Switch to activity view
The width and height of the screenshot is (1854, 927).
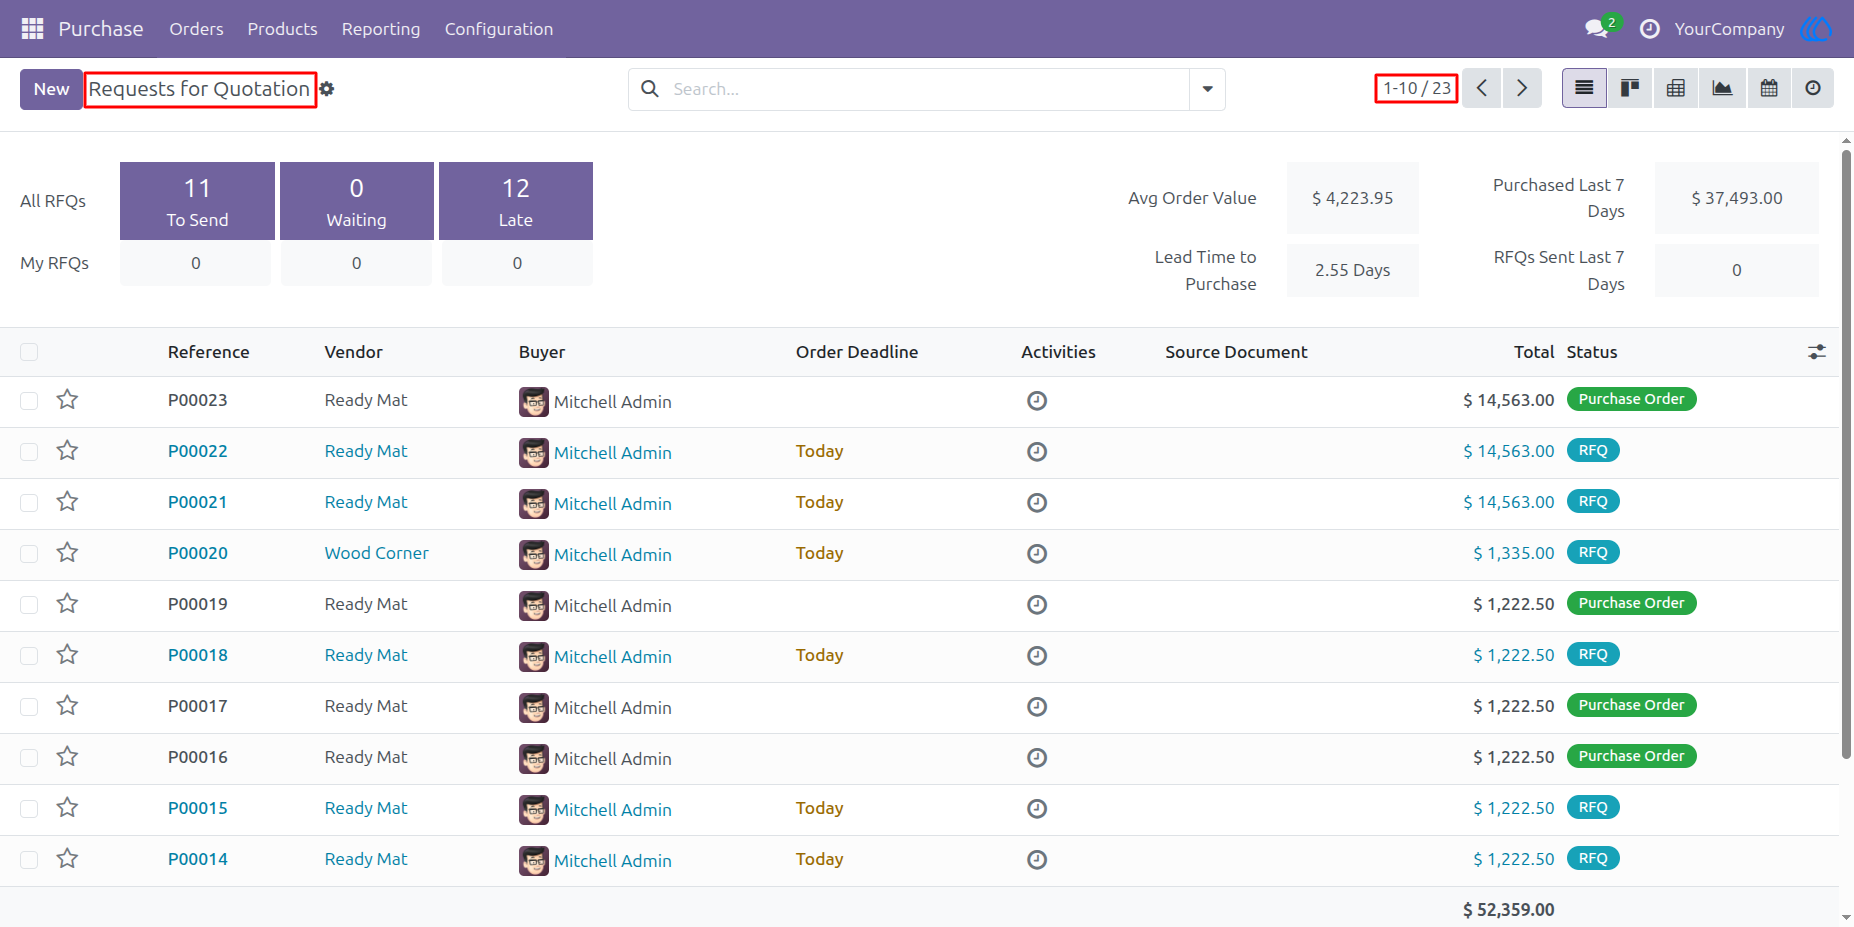click(1813, 88)
